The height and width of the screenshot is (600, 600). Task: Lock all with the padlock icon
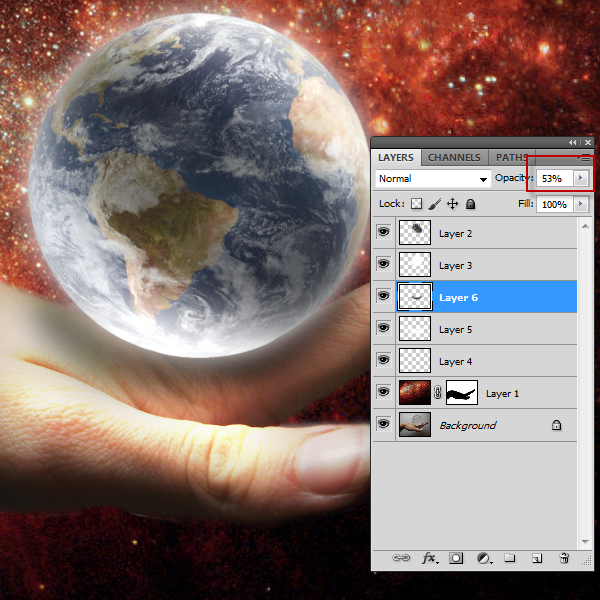click(470, 204)
